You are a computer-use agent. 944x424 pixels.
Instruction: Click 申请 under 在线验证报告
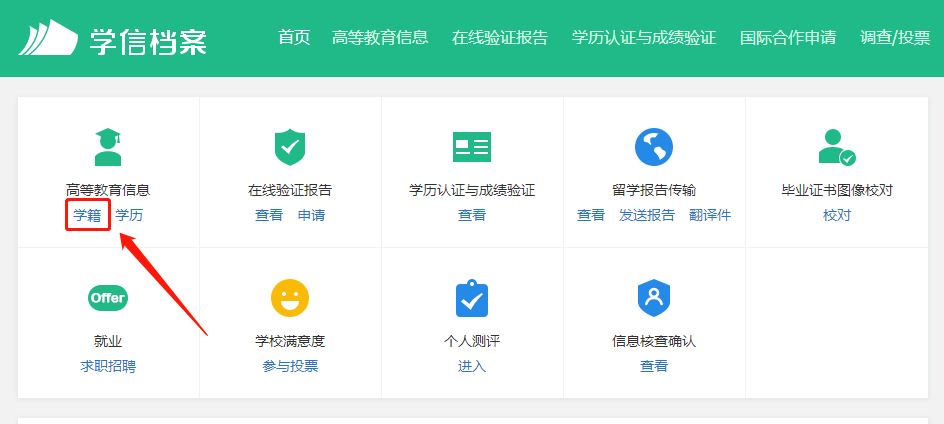[x=311, y=216]
